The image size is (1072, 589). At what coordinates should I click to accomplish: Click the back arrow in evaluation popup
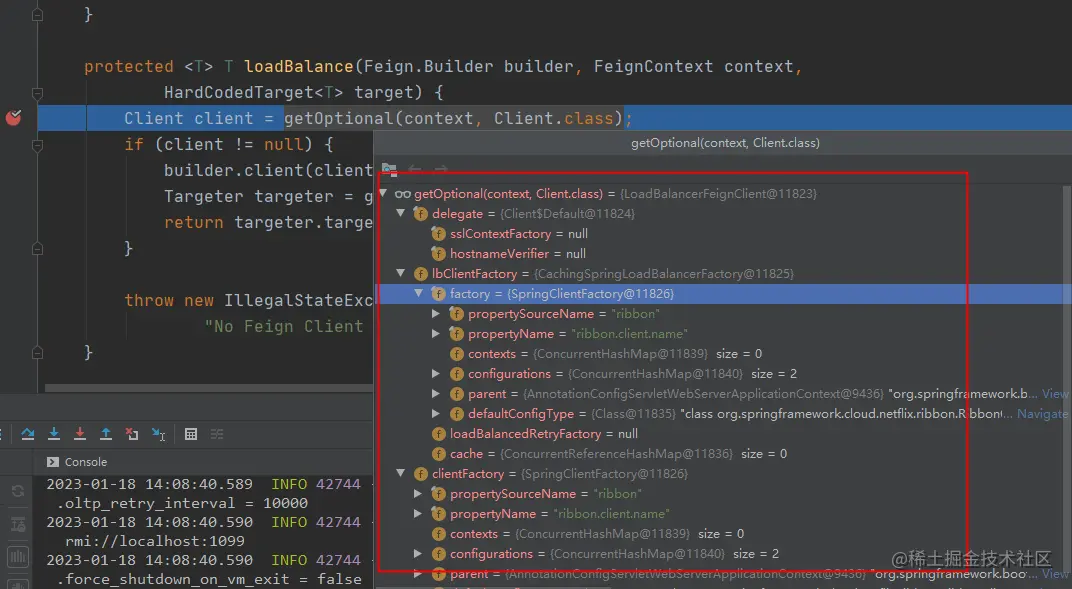(414, 169)
